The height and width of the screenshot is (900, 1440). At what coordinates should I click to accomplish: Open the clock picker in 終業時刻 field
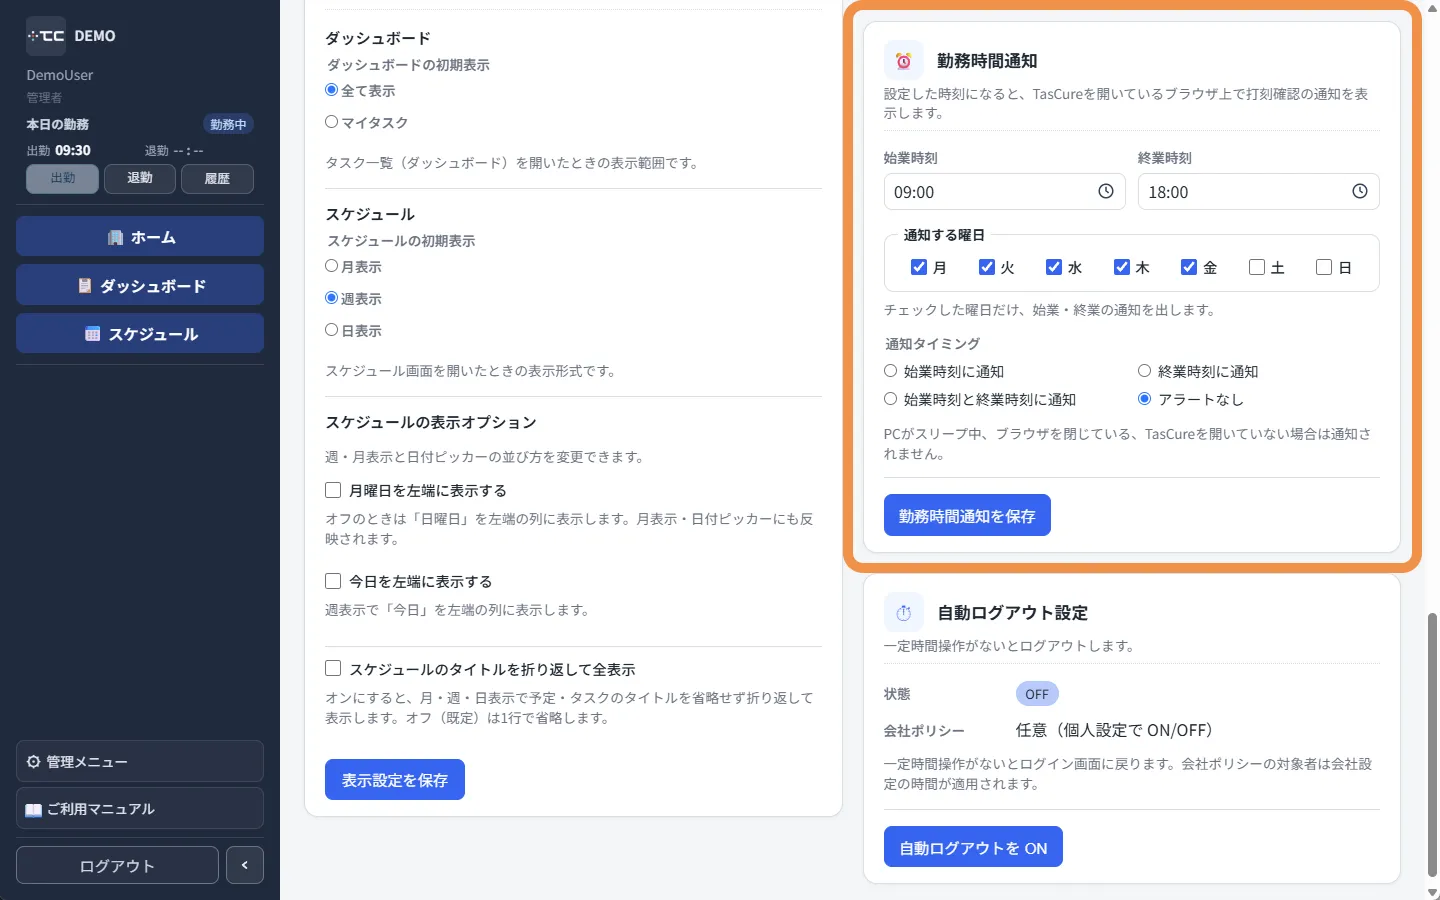point(1360,191)
